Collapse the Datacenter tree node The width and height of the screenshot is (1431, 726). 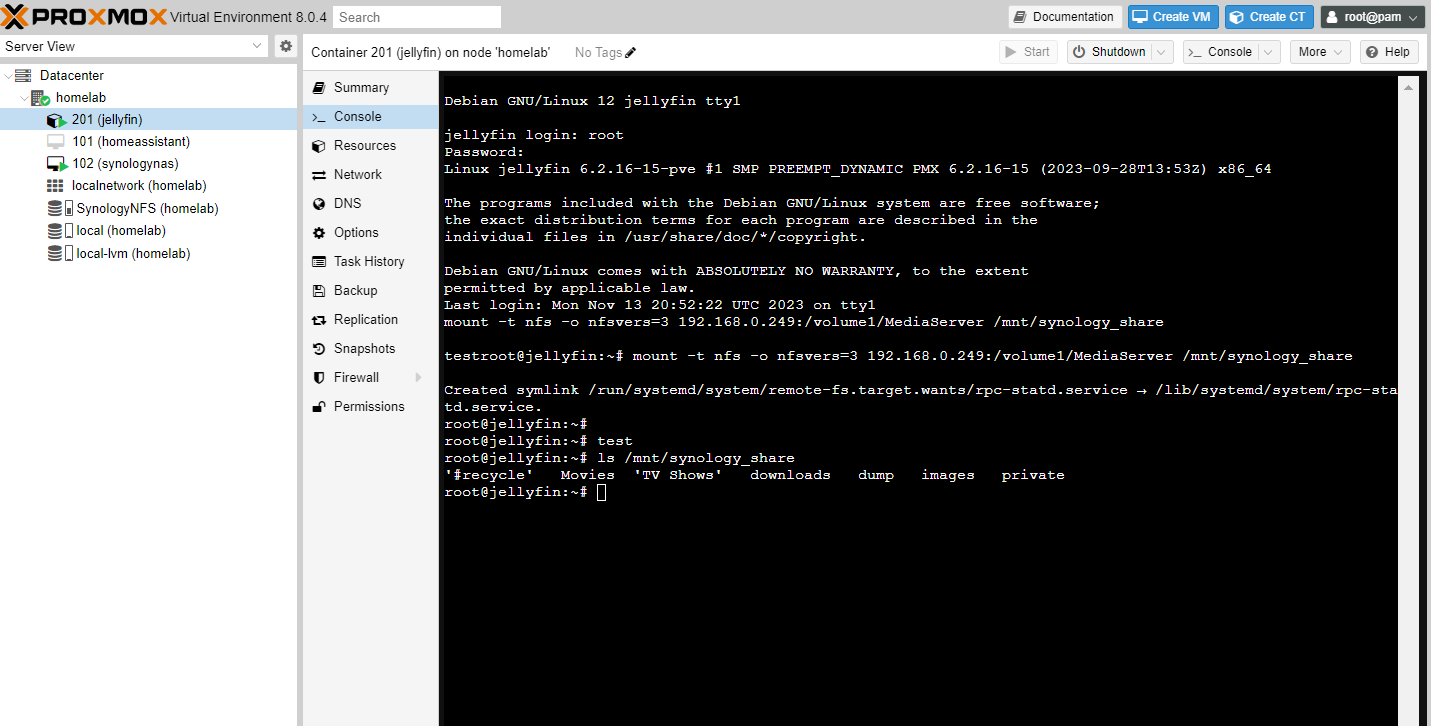click(8, 75)
